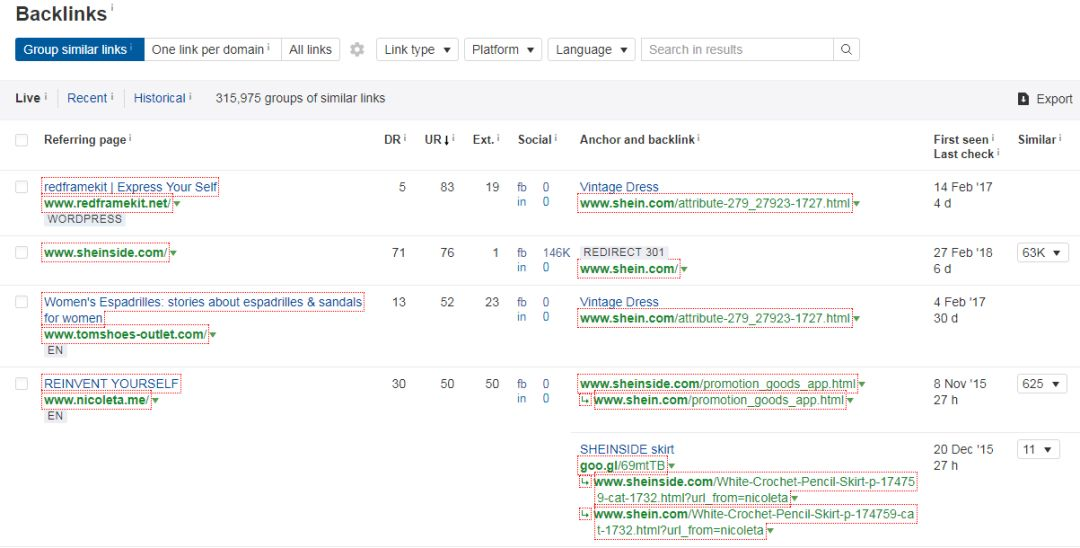Screen dimensions: 1080x548
Task: Click the SHEINSIDE skirt anchor link
Action: [627, 450]
